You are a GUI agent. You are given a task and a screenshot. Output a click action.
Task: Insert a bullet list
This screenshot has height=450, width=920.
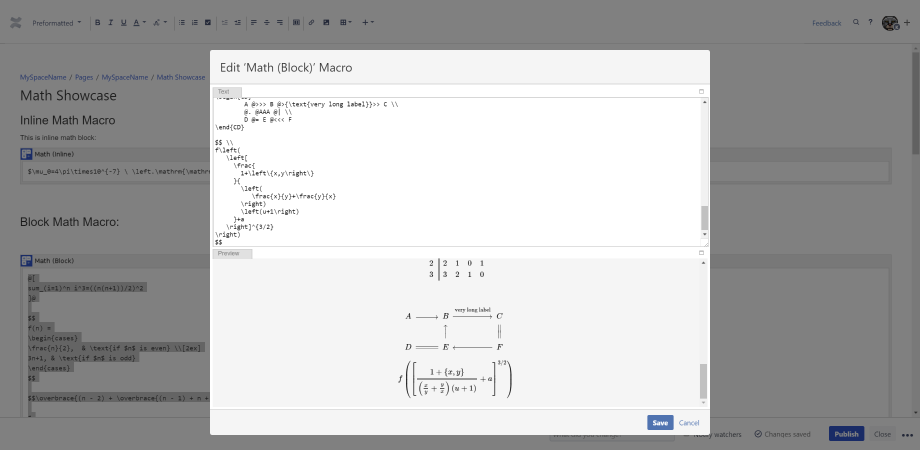point(182,23)
